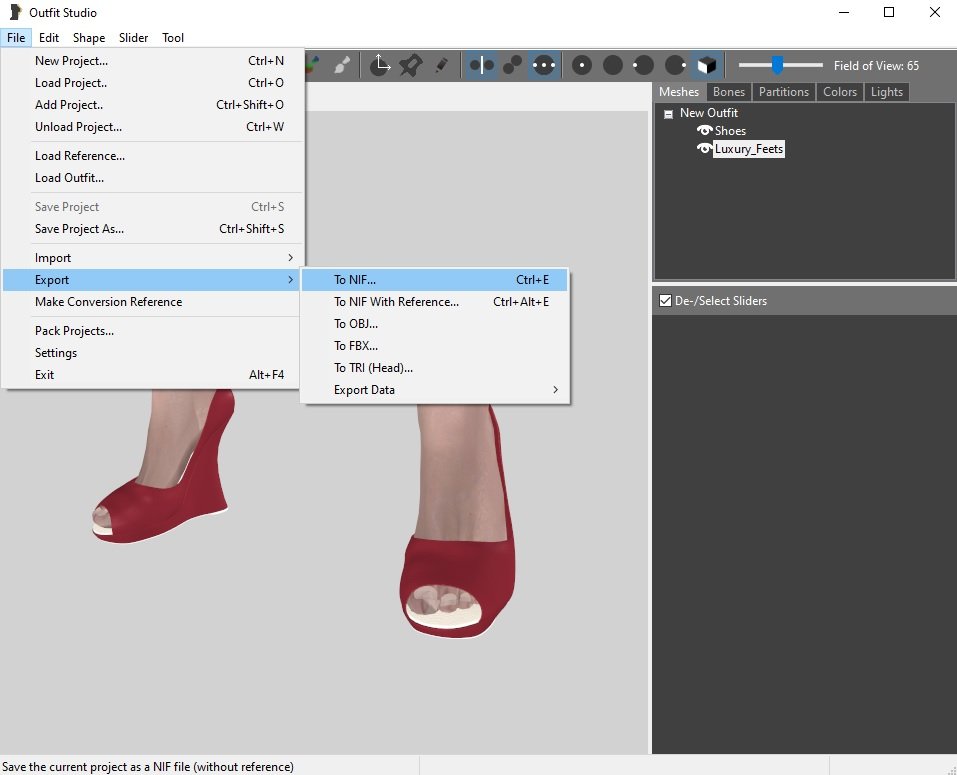Select the transform tool axes icon
Viewport: 957px width, 775px height.
(x=380, y=66)
